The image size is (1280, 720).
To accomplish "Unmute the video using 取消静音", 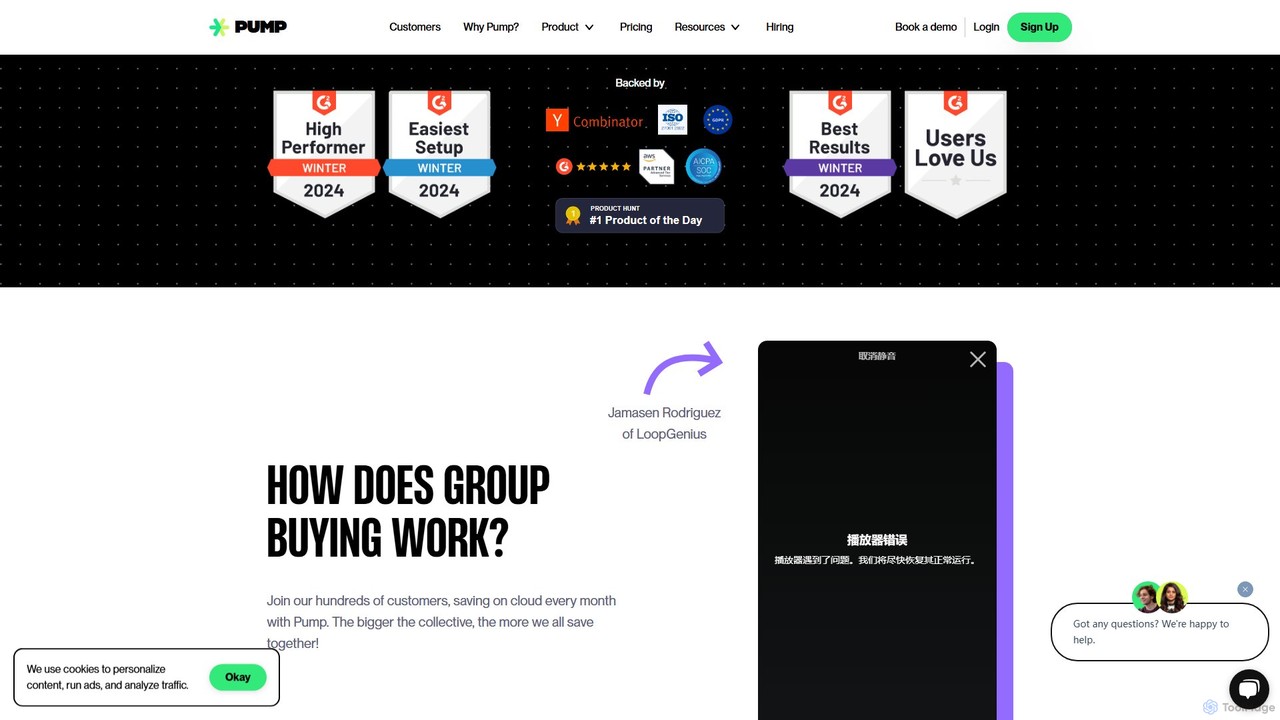I will tap(877, 356).
